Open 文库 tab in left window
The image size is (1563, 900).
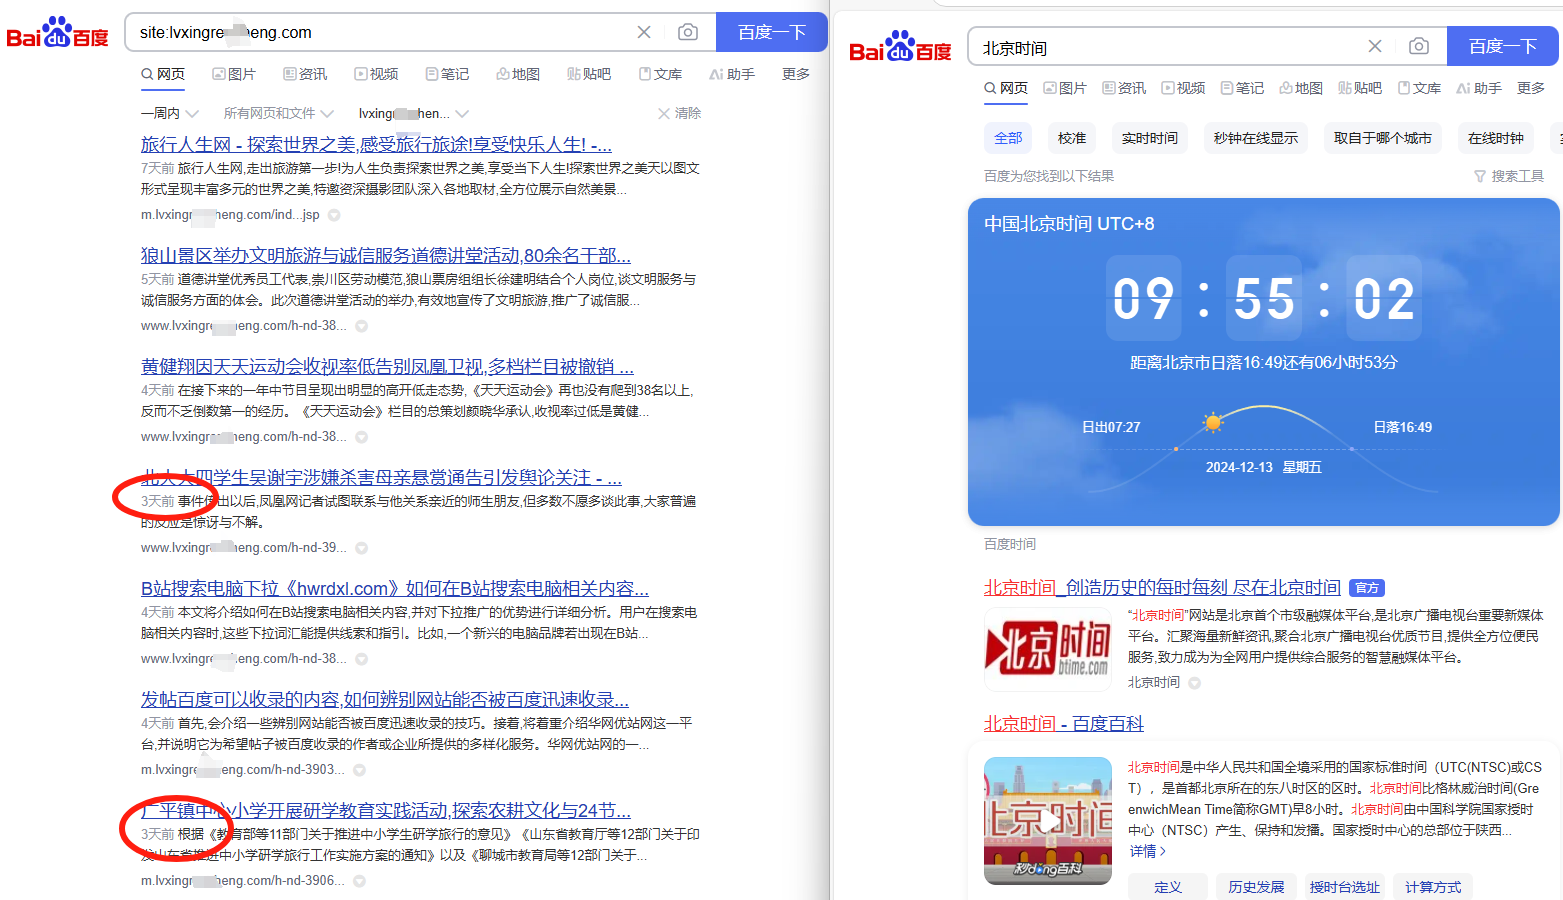pyautogui.click(x=660, y=74)
